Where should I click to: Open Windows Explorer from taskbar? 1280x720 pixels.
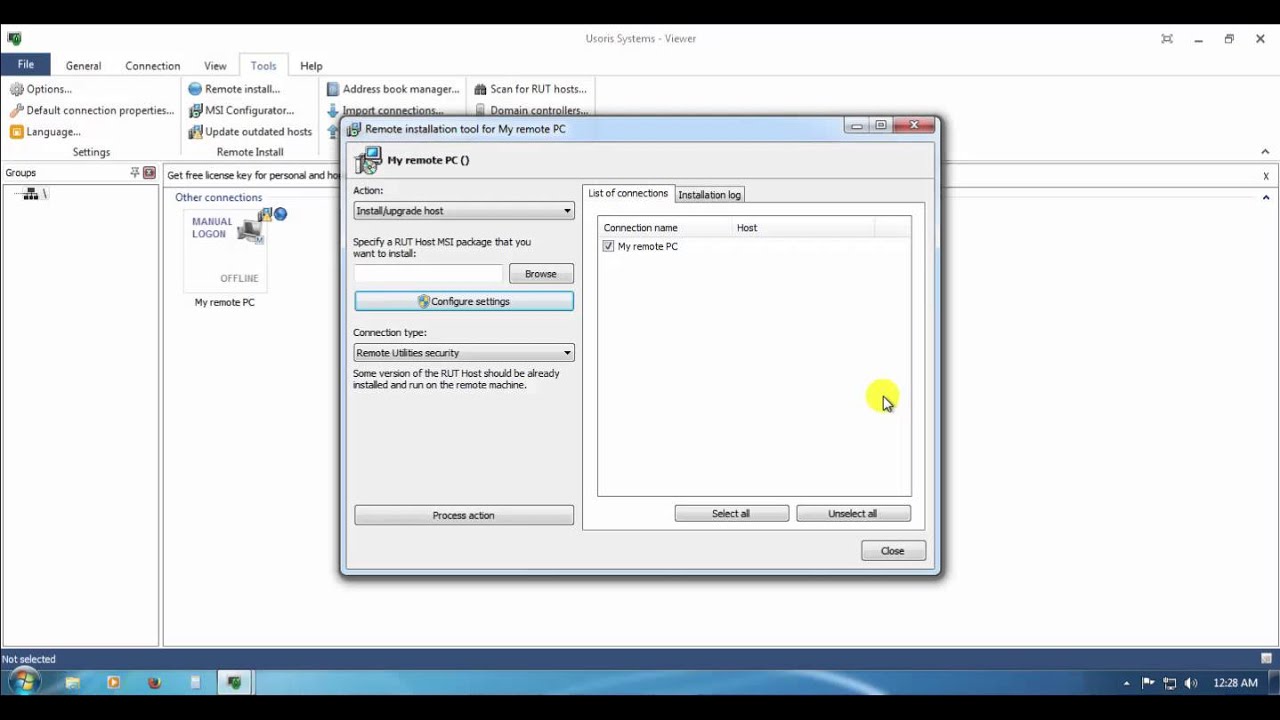pos(72,683)
